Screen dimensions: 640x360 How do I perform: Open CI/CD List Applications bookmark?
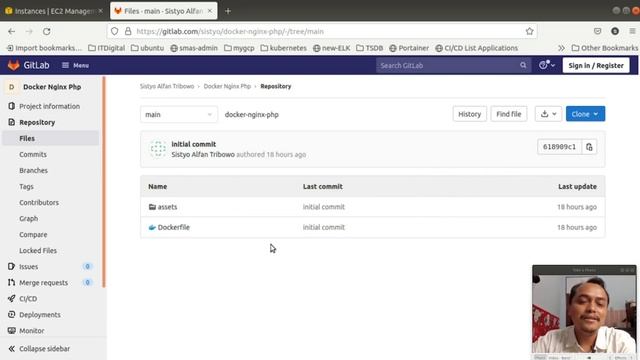pos(476,48)
